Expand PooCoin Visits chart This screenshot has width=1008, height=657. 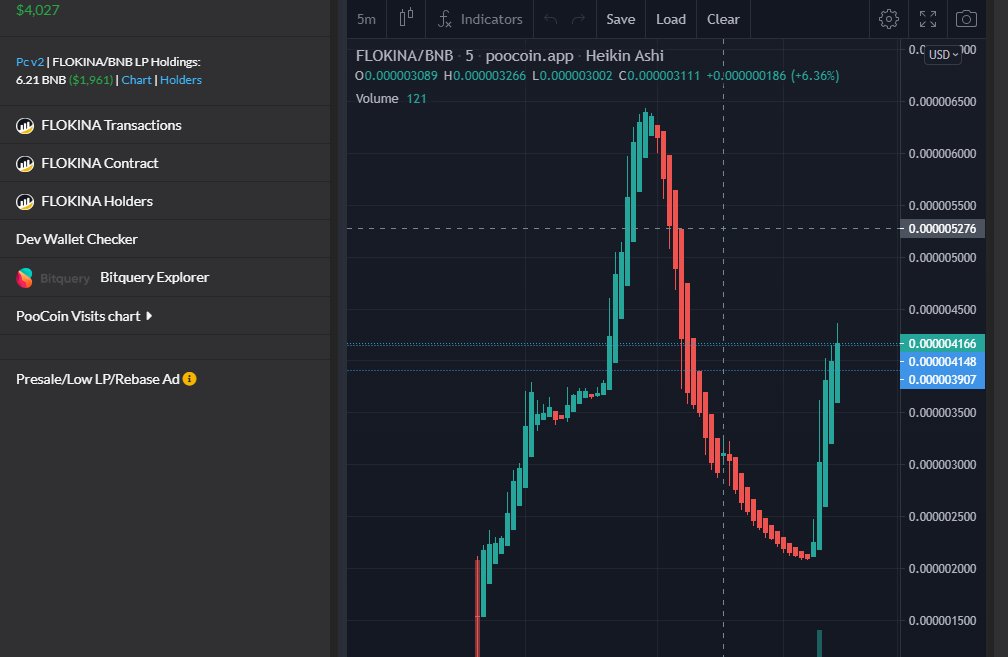(84, 316)
